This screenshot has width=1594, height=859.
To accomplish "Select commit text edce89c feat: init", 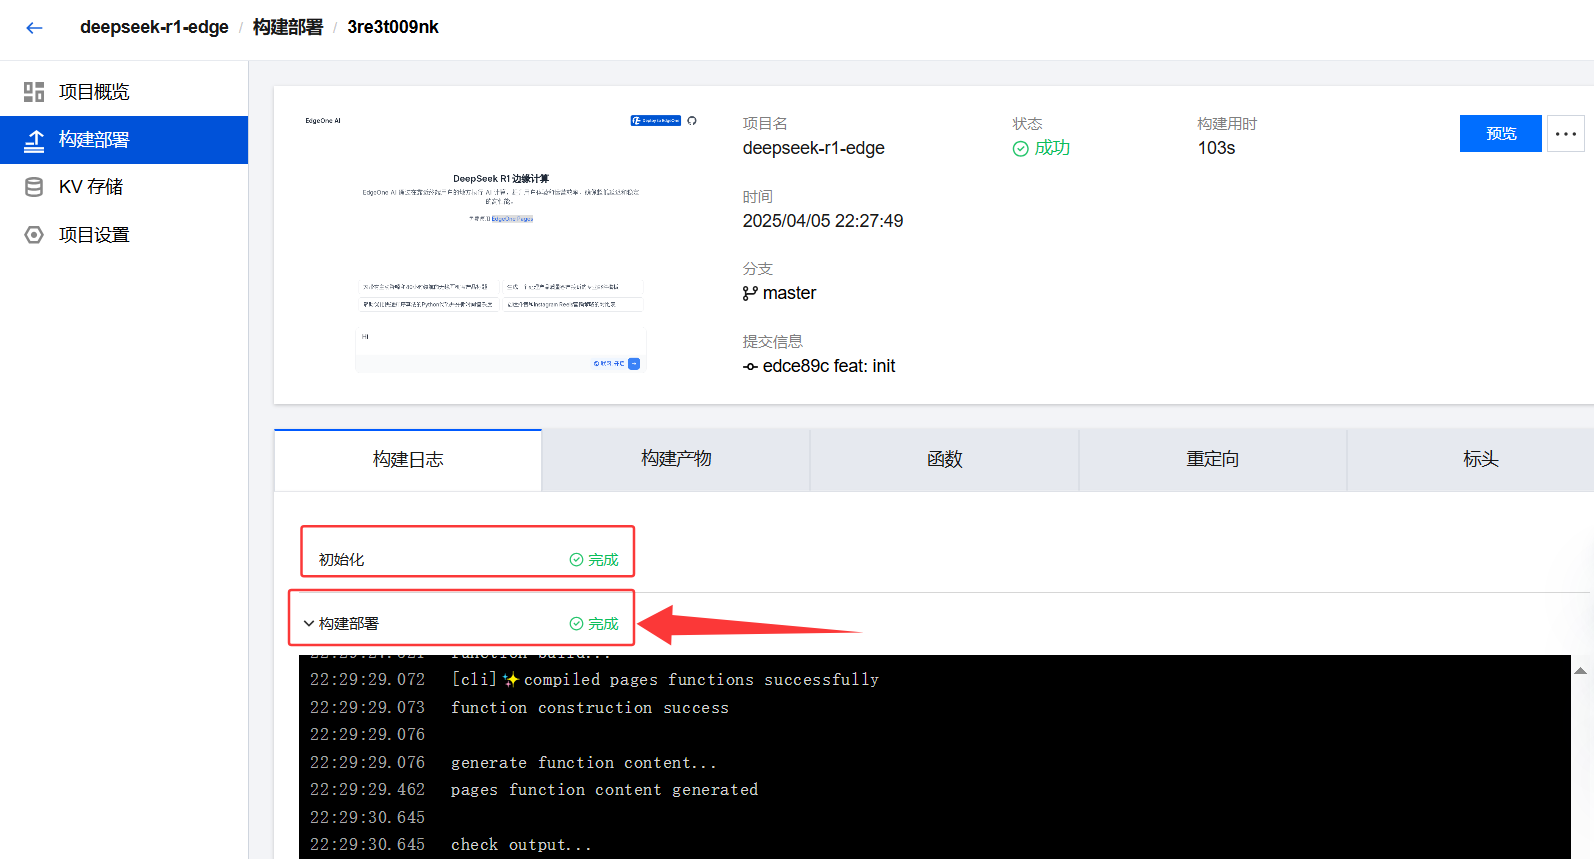I will coord(829,366).
